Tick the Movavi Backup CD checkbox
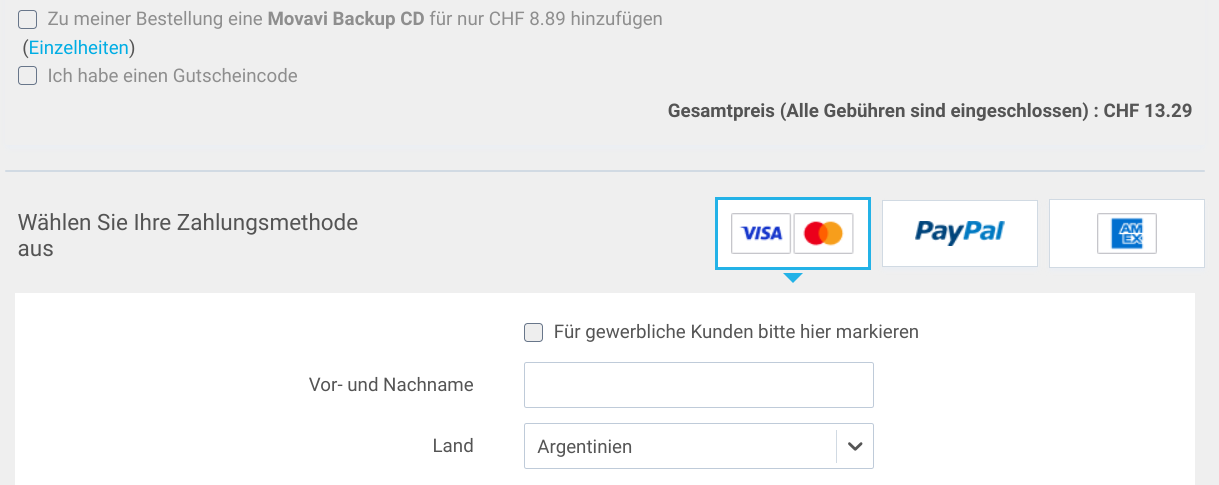 (28, 19)
